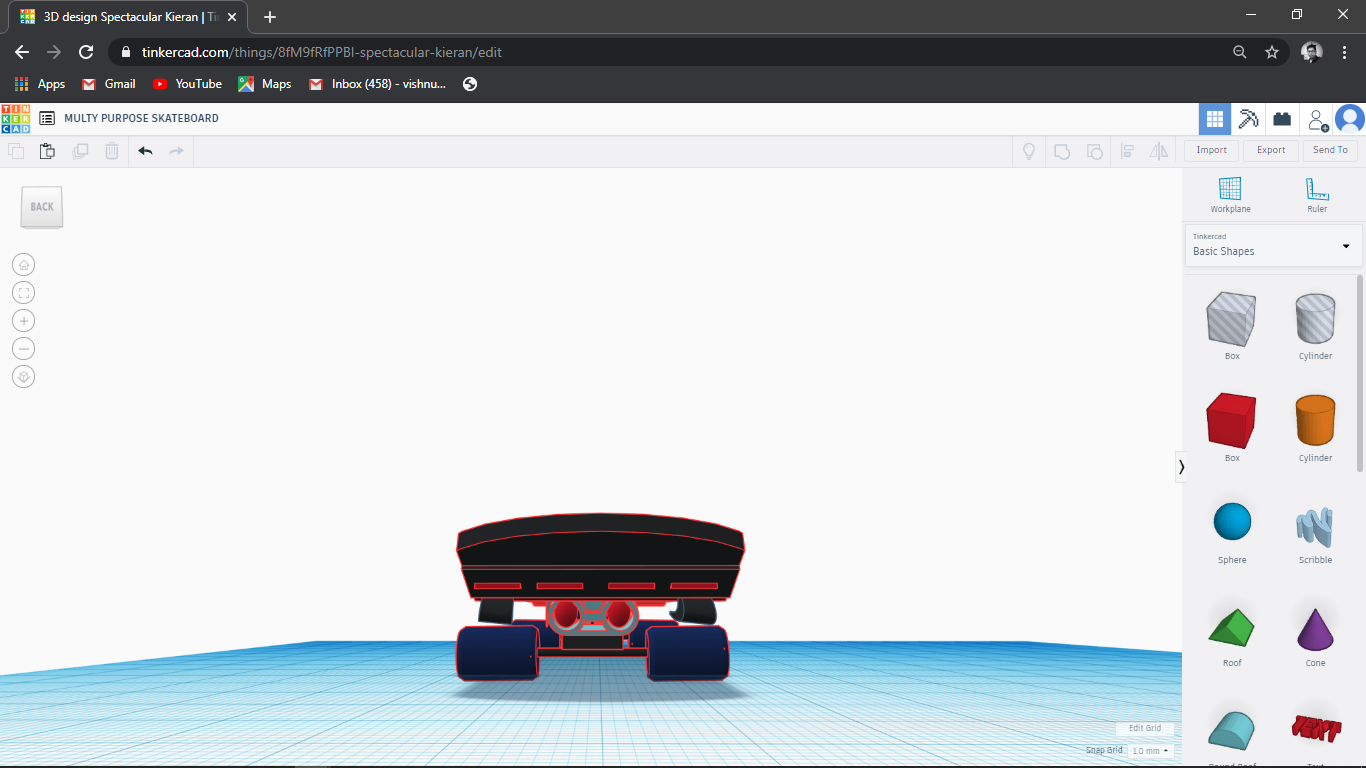The height and width of the screenshot is (768, 1366).
Task: Open the browser zoom magnifier icon
Action: pyautogui.click(x=1240, y=52)
